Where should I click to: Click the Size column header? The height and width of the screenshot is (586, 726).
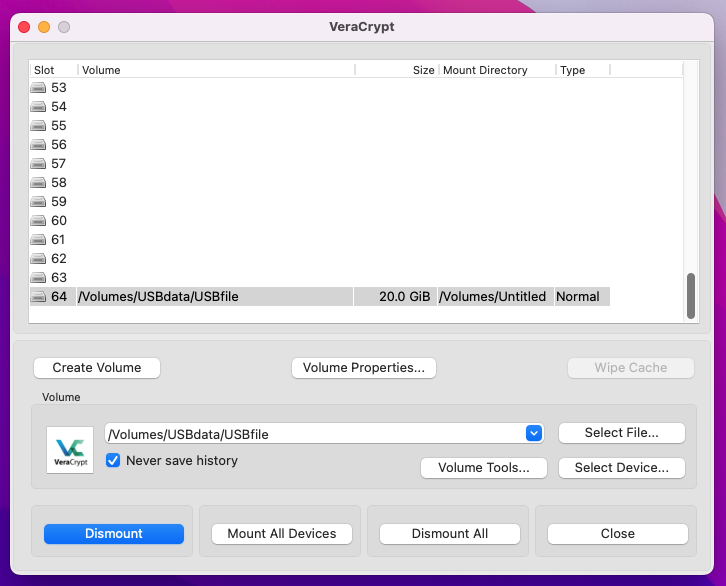point(396,71)
